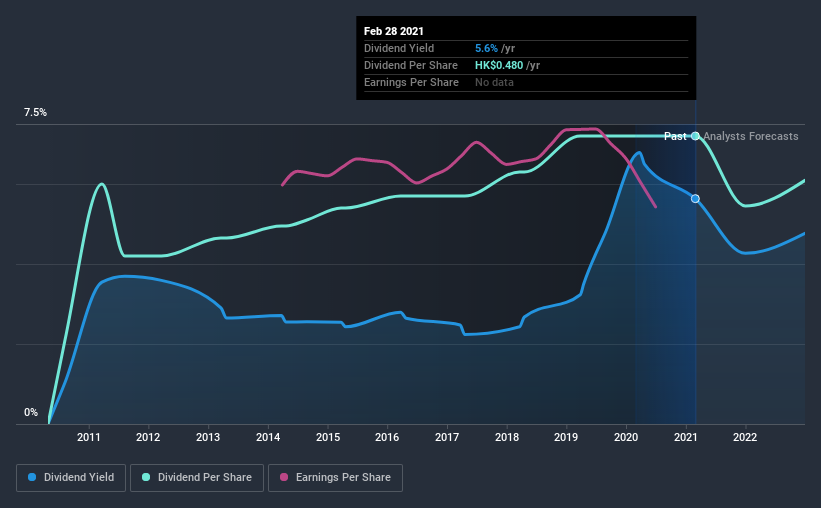Image resolution: width=821 pixels, height=508 pixels.
Task: Select the Dividend Yield marker at Feb 2021
Action: click(x=695, y=198)
